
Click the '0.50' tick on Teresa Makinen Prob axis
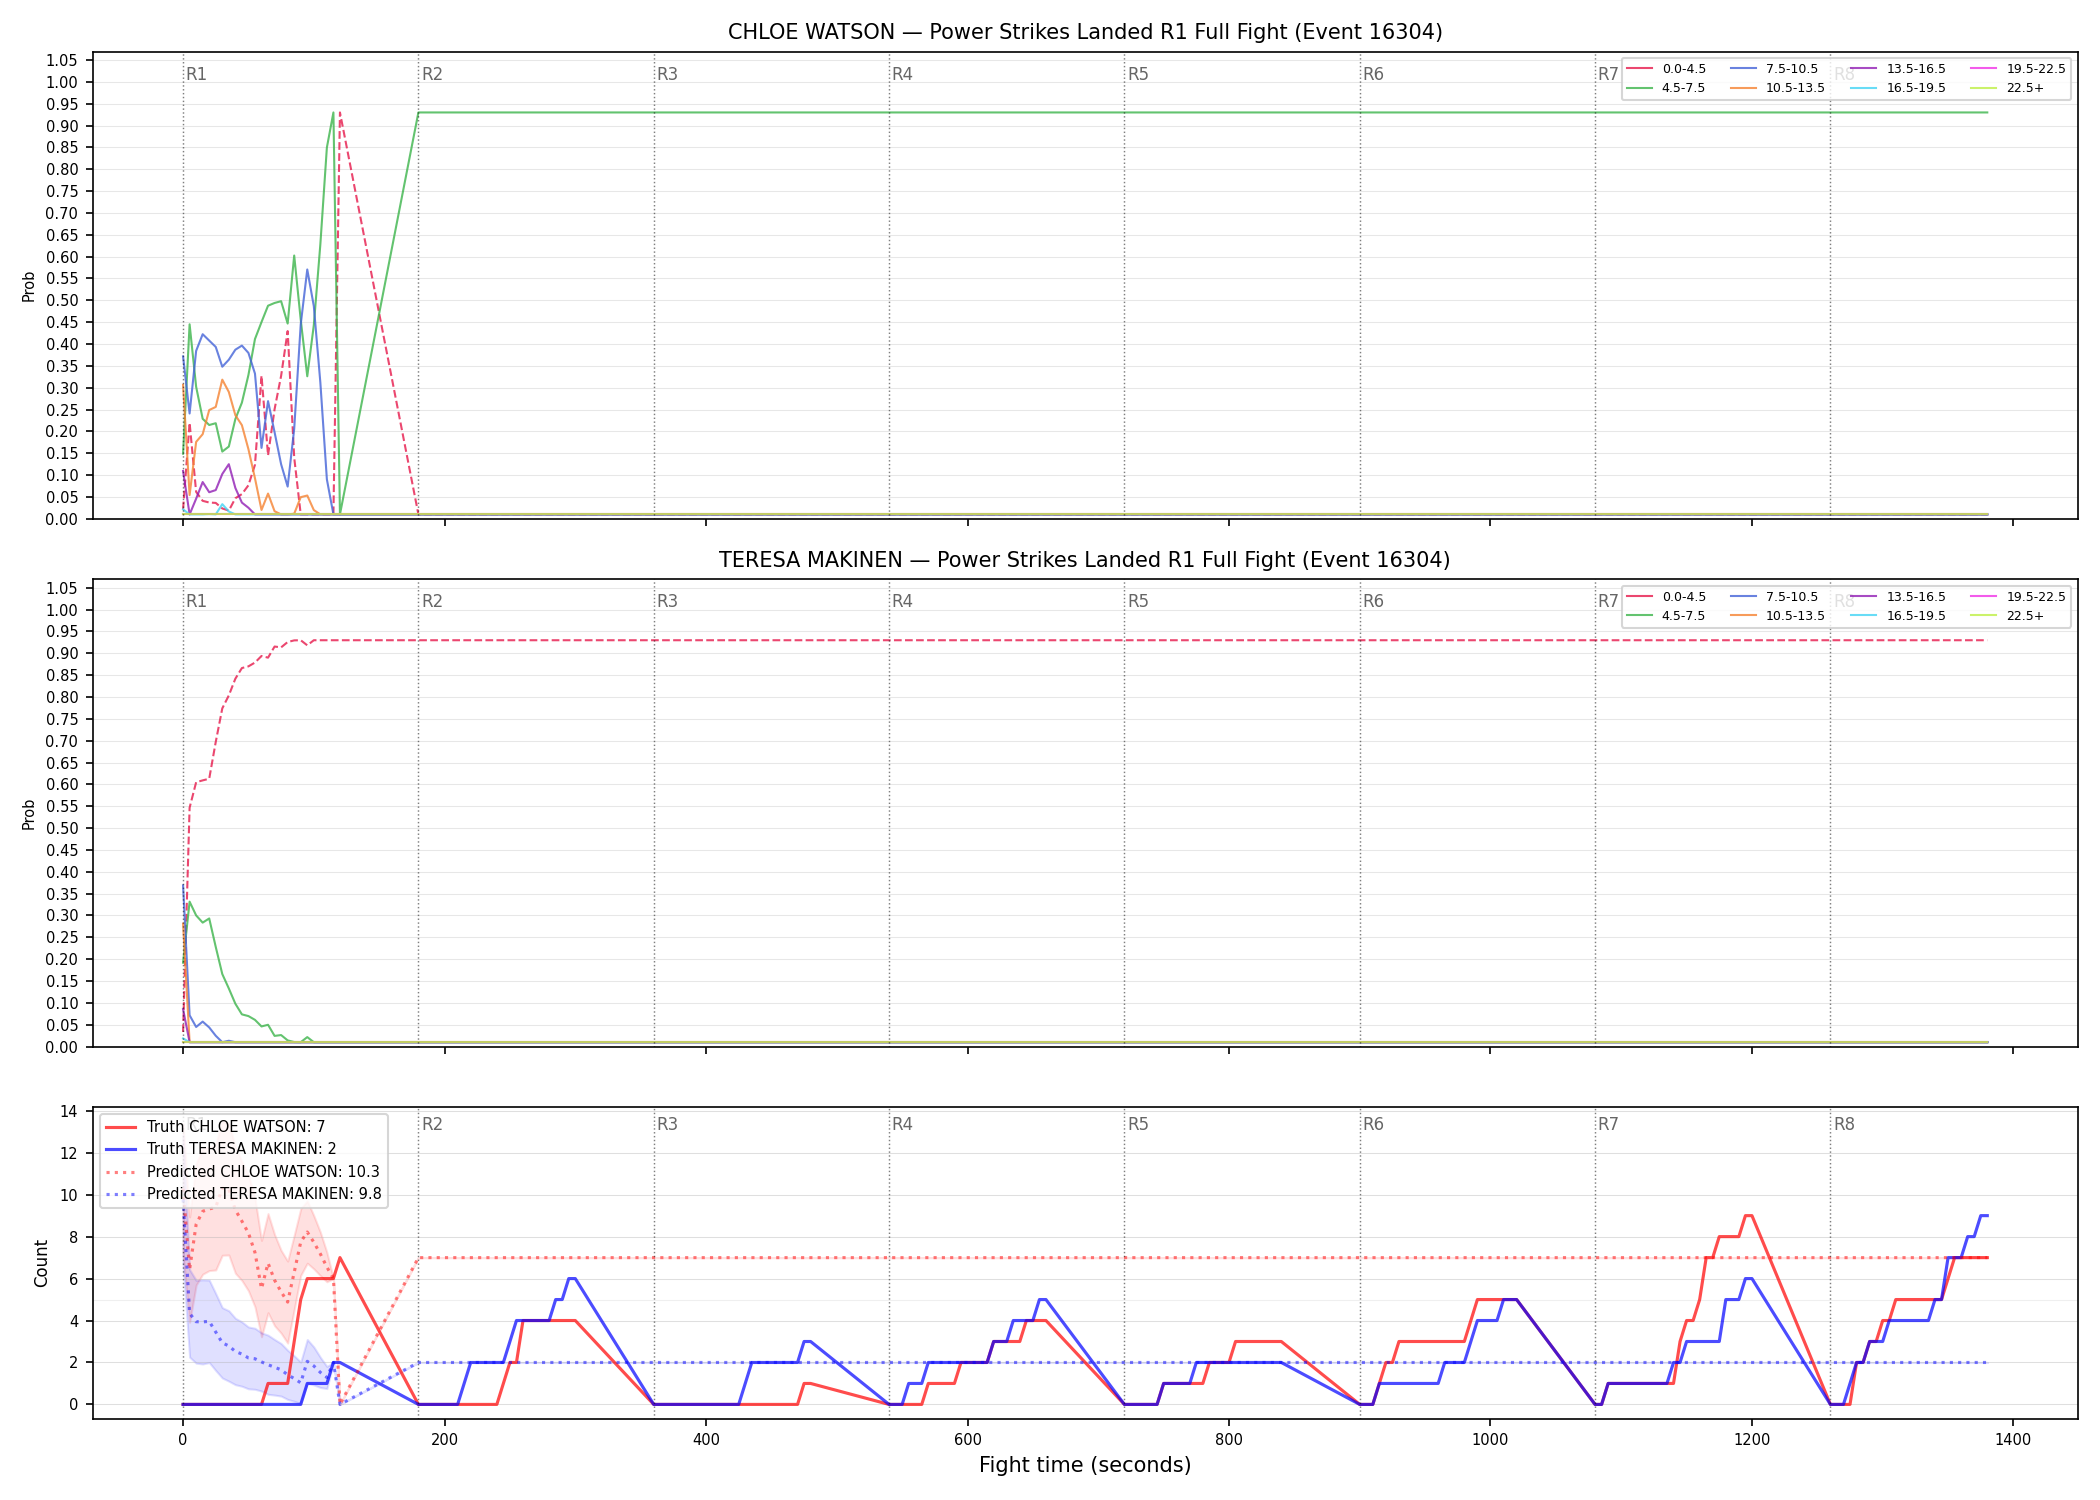click(x=62, y=829)
